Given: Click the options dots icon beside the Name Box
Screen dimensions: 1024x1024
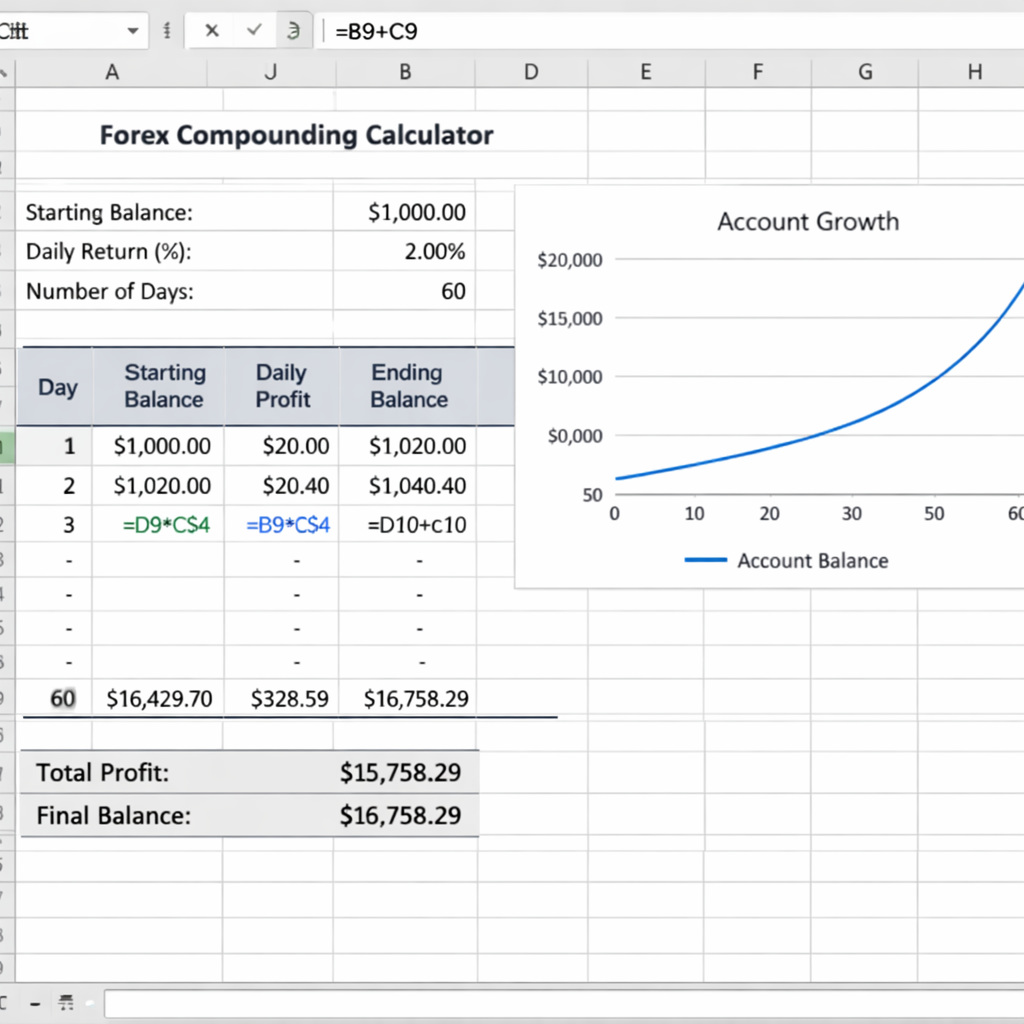Looking at the screenshot, I should coord(166,31).
